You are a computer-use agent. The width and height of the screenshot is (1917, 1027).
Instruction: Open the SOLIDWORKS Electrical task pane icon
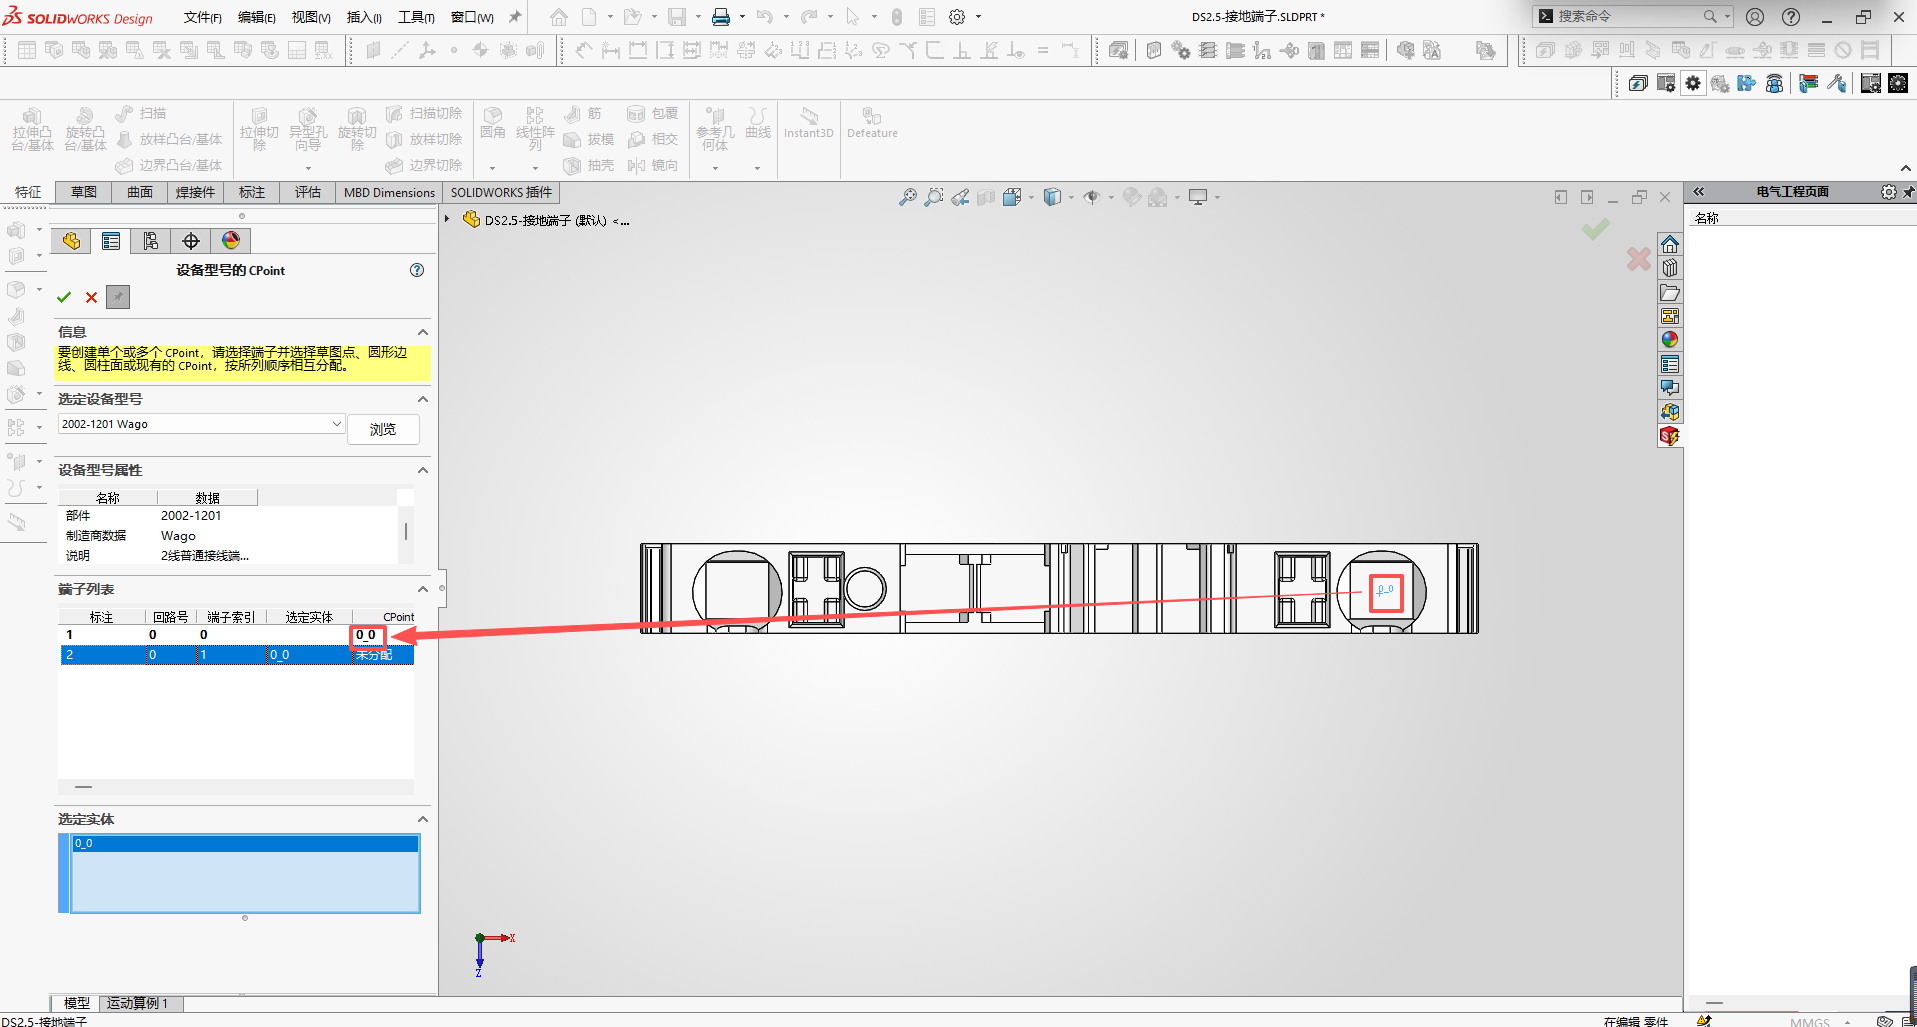[x=1670, y=436]
